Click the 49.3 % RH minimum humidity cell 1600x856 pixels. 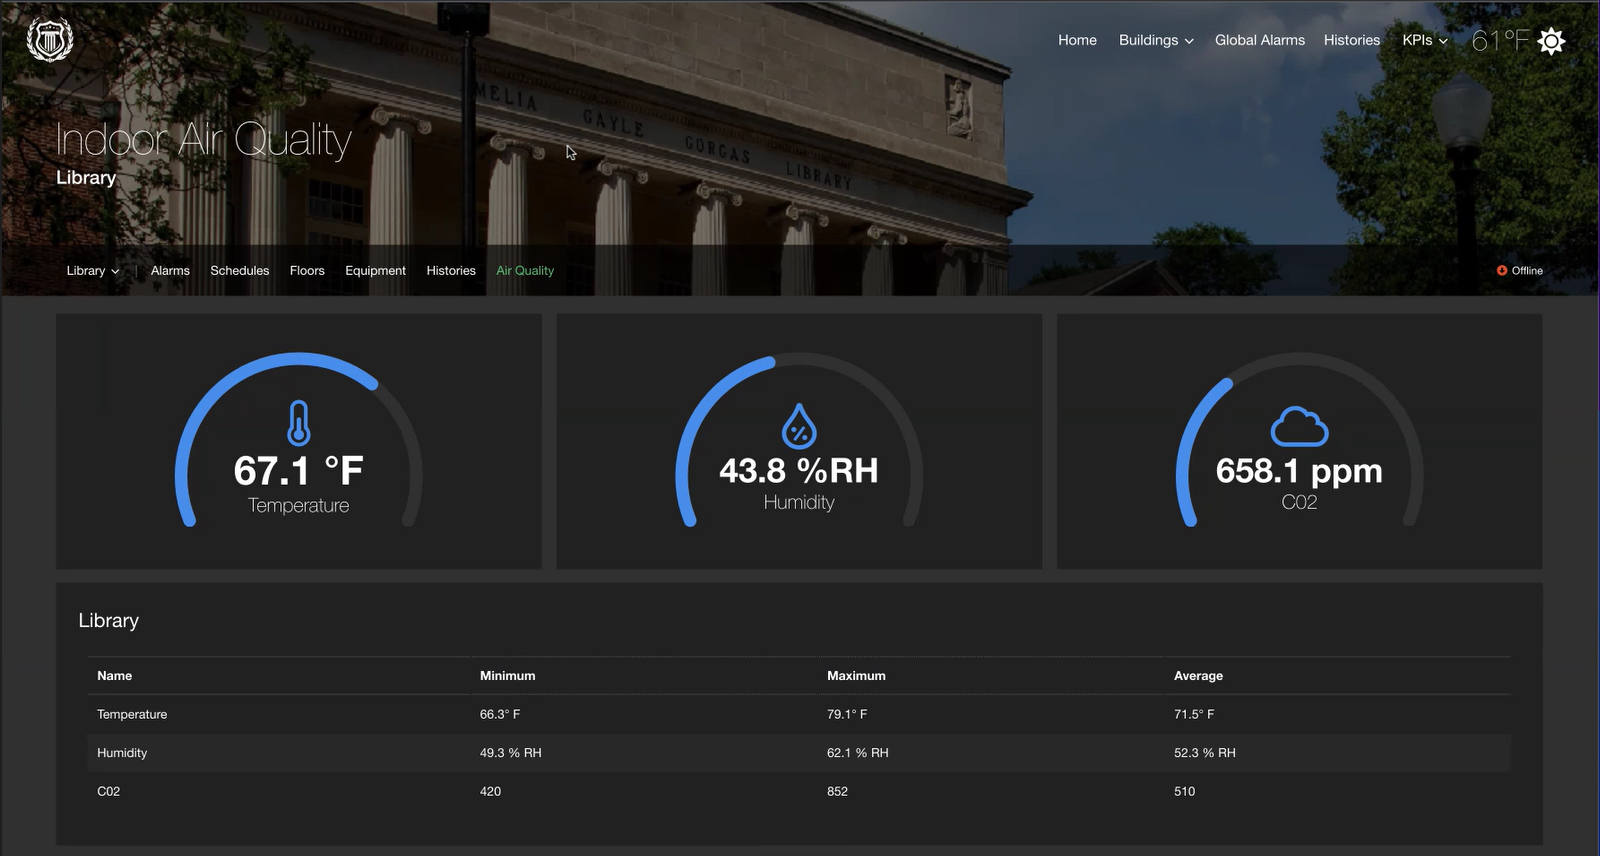click(511, 753)
